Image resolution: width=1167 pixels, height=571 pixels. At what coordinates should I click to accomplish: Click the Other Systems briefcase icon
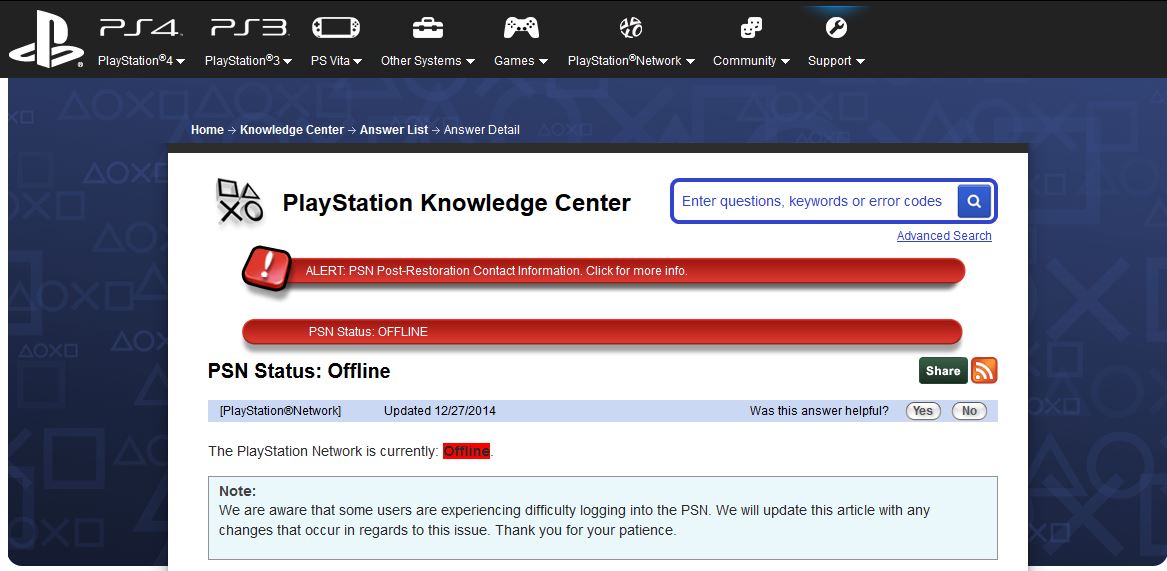(x=427, y=28)
